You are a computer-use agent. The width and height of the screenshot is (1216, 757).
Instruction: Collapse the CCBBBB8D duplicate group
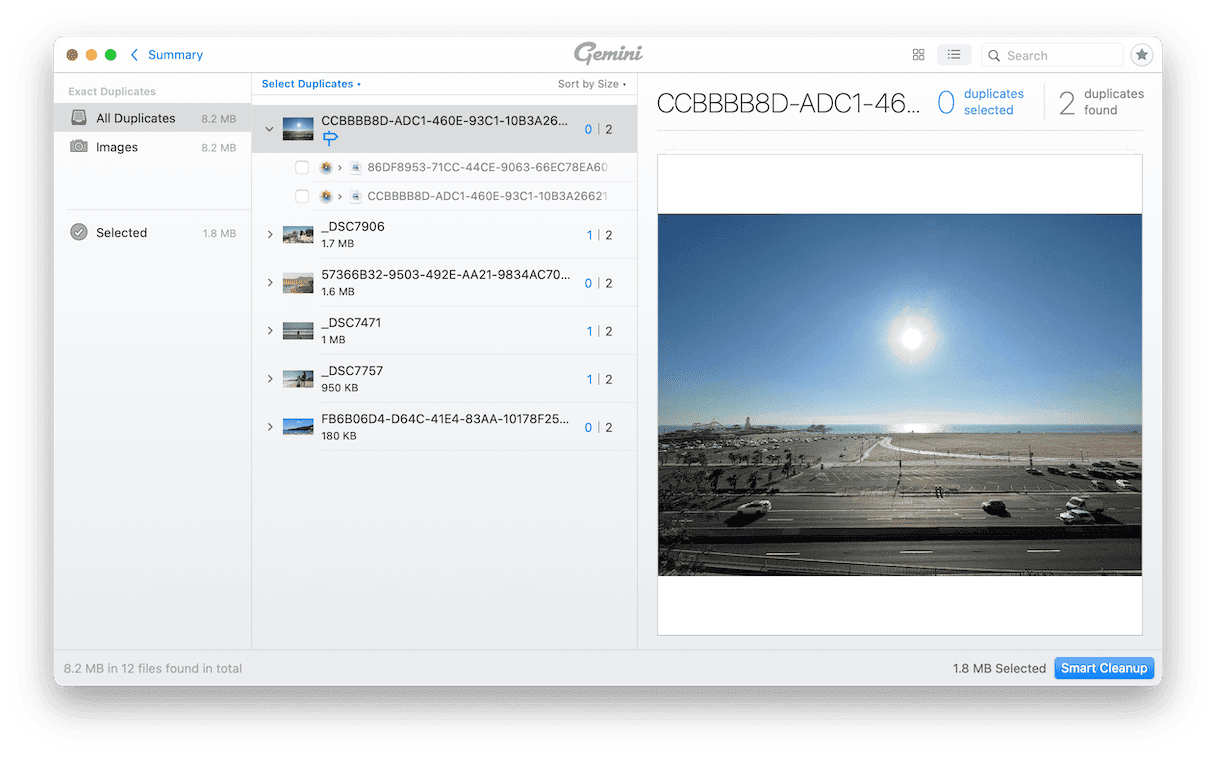tap(270, 129)
